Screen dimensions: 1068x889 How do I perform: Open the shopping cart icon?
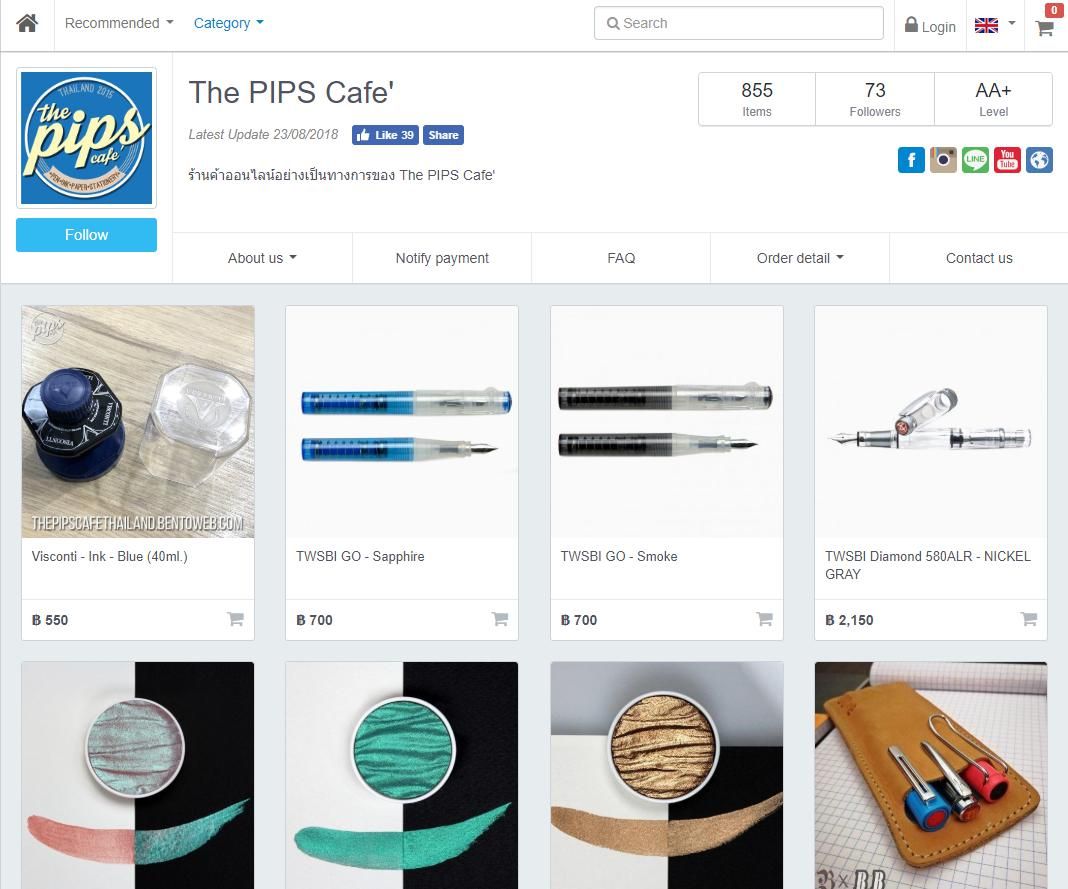[x=1044, y=28]
